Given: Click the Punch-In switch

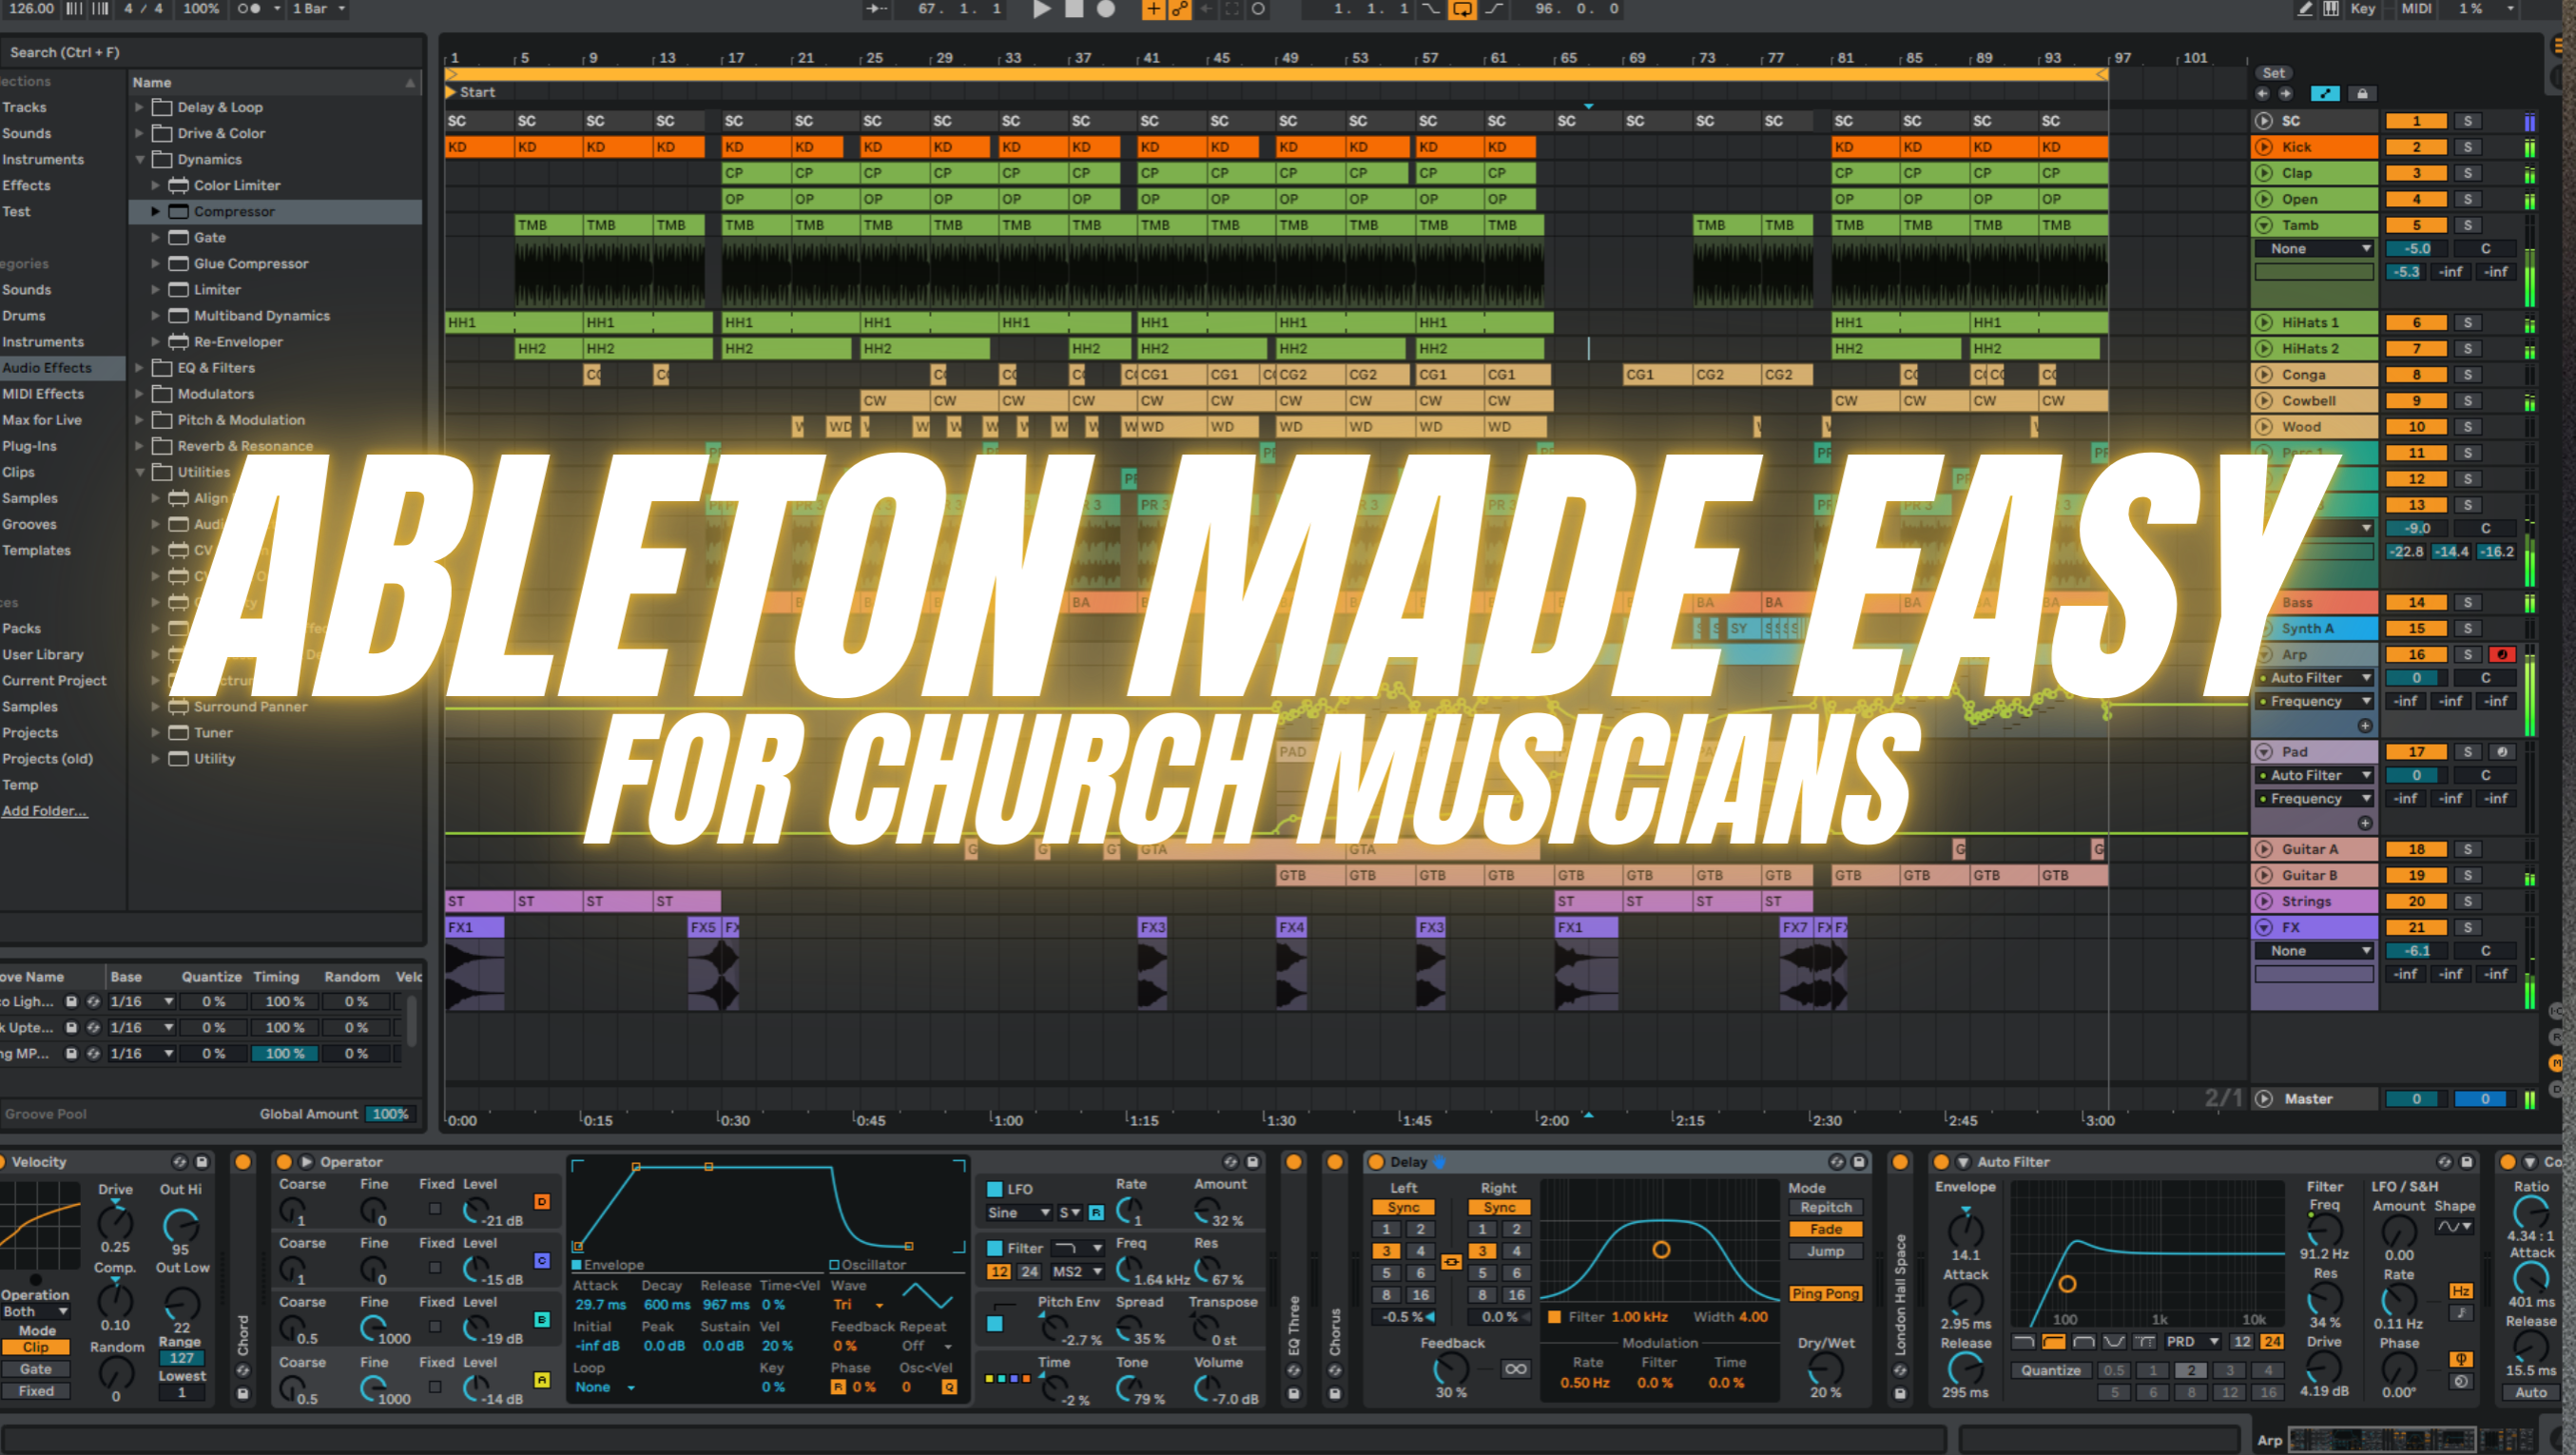Looking at the screenshot, I should tap(1431, 9).
